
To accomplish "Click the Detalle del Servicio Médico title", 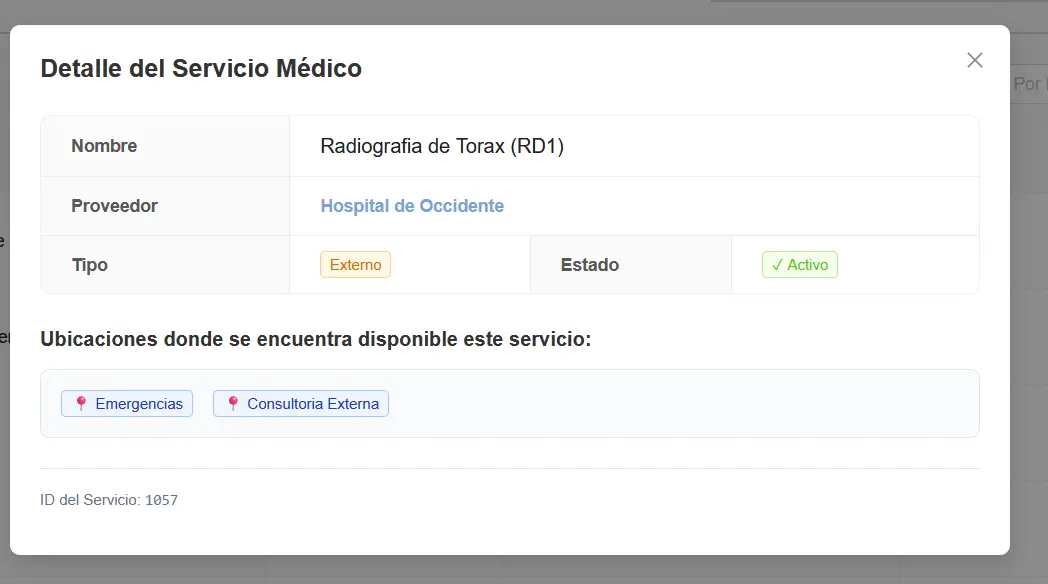I will tap(200, 68).
